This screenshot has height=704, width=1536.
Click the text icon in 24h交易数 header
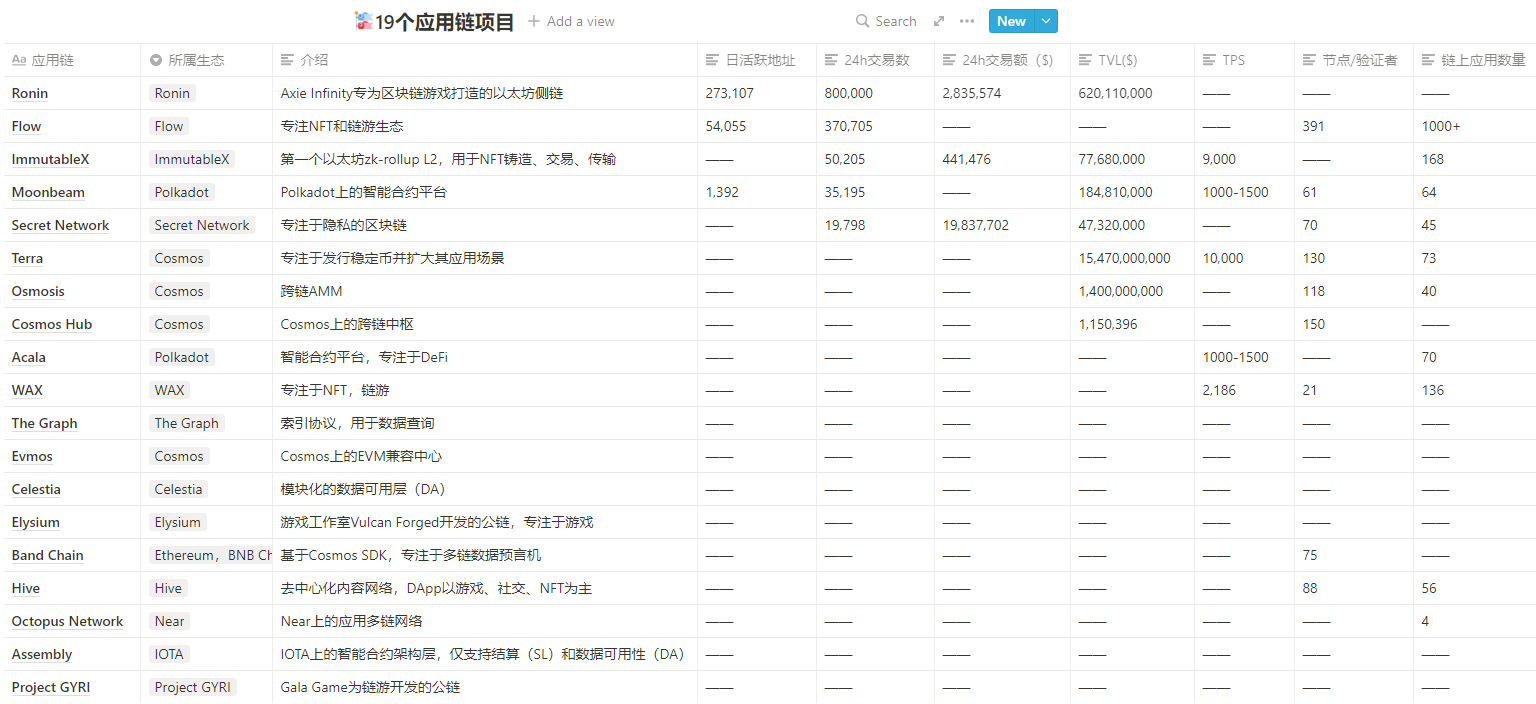tap(832, 60)
